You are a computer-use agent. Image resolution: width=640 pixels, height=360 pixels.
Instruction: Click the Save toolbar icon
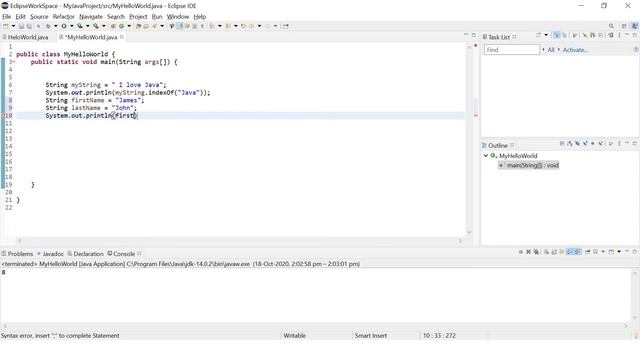(21, 26)
